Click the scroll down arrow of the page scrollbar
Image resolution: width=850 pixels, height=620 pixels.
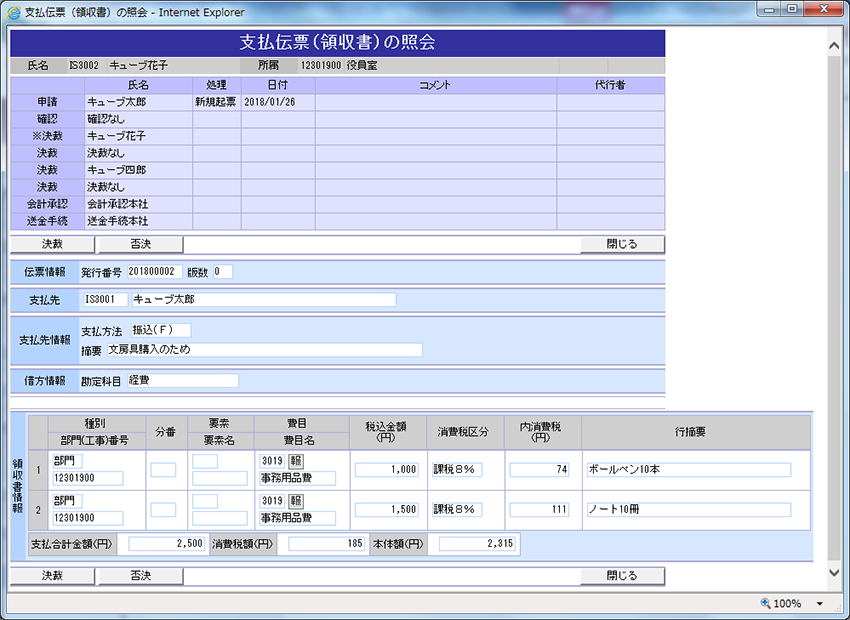[x=834, y=572]
